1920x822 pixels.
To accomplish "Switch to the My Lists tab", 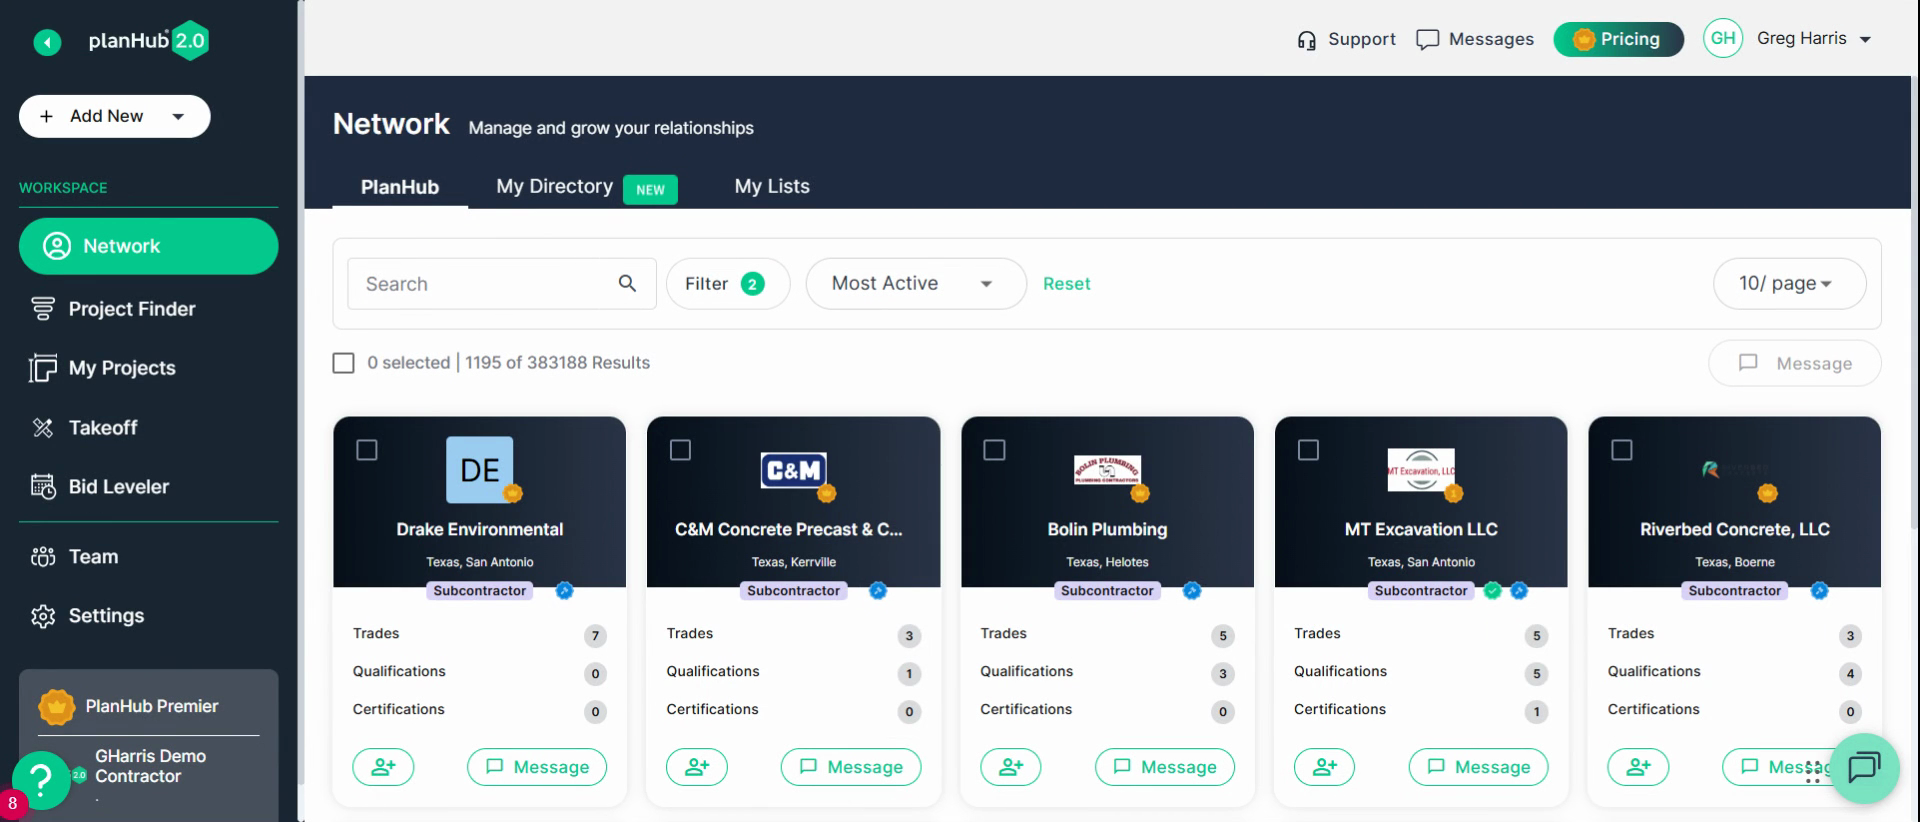I will click(x=772, y=187).
